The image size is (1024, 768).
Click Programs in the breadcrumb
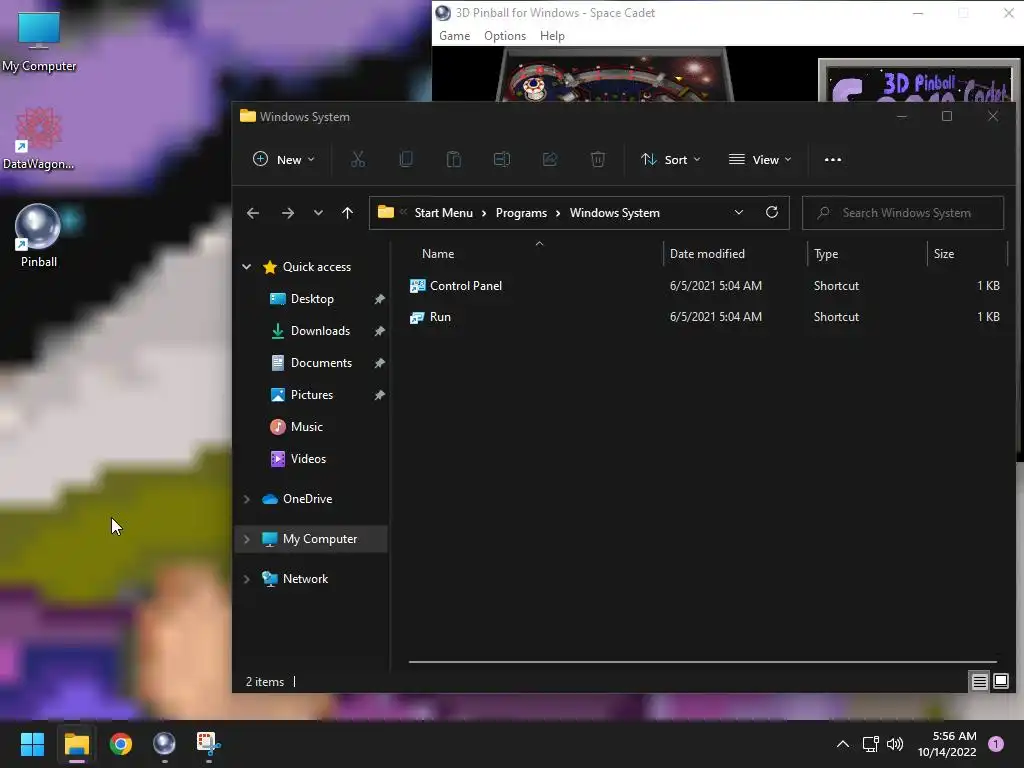coord(521,213)
